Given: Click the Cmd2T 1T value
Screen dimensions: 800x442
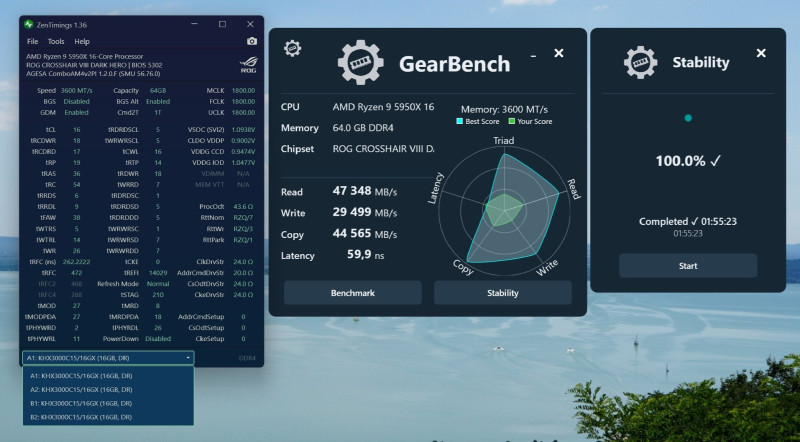Looking at the screenshot, I should click(x=158, y=112).
